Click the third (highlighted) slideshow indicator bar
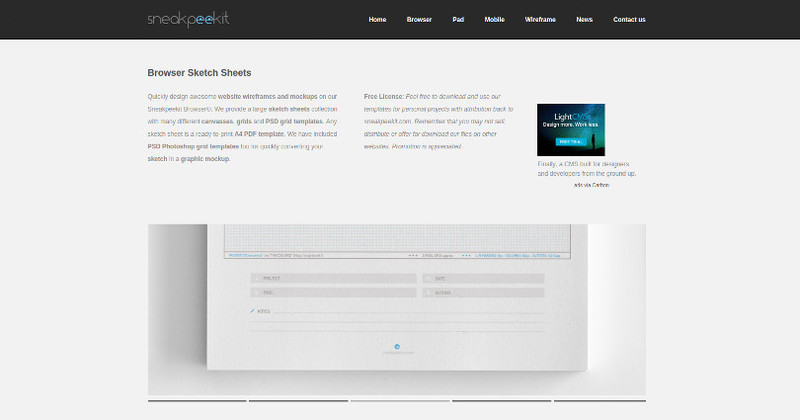This screenshot has width=800, height=420. click(400, 401)
